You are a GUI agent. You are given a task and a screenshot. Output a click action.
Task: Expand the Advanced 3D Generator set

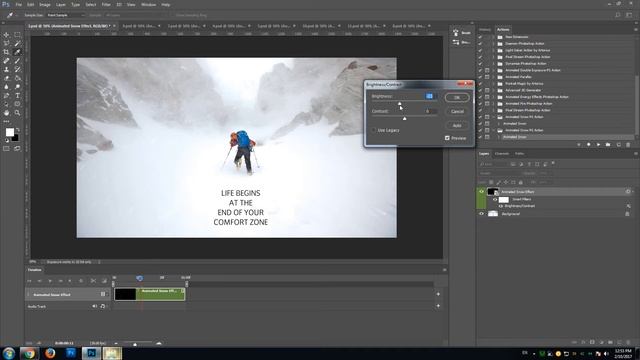point(493,90)
